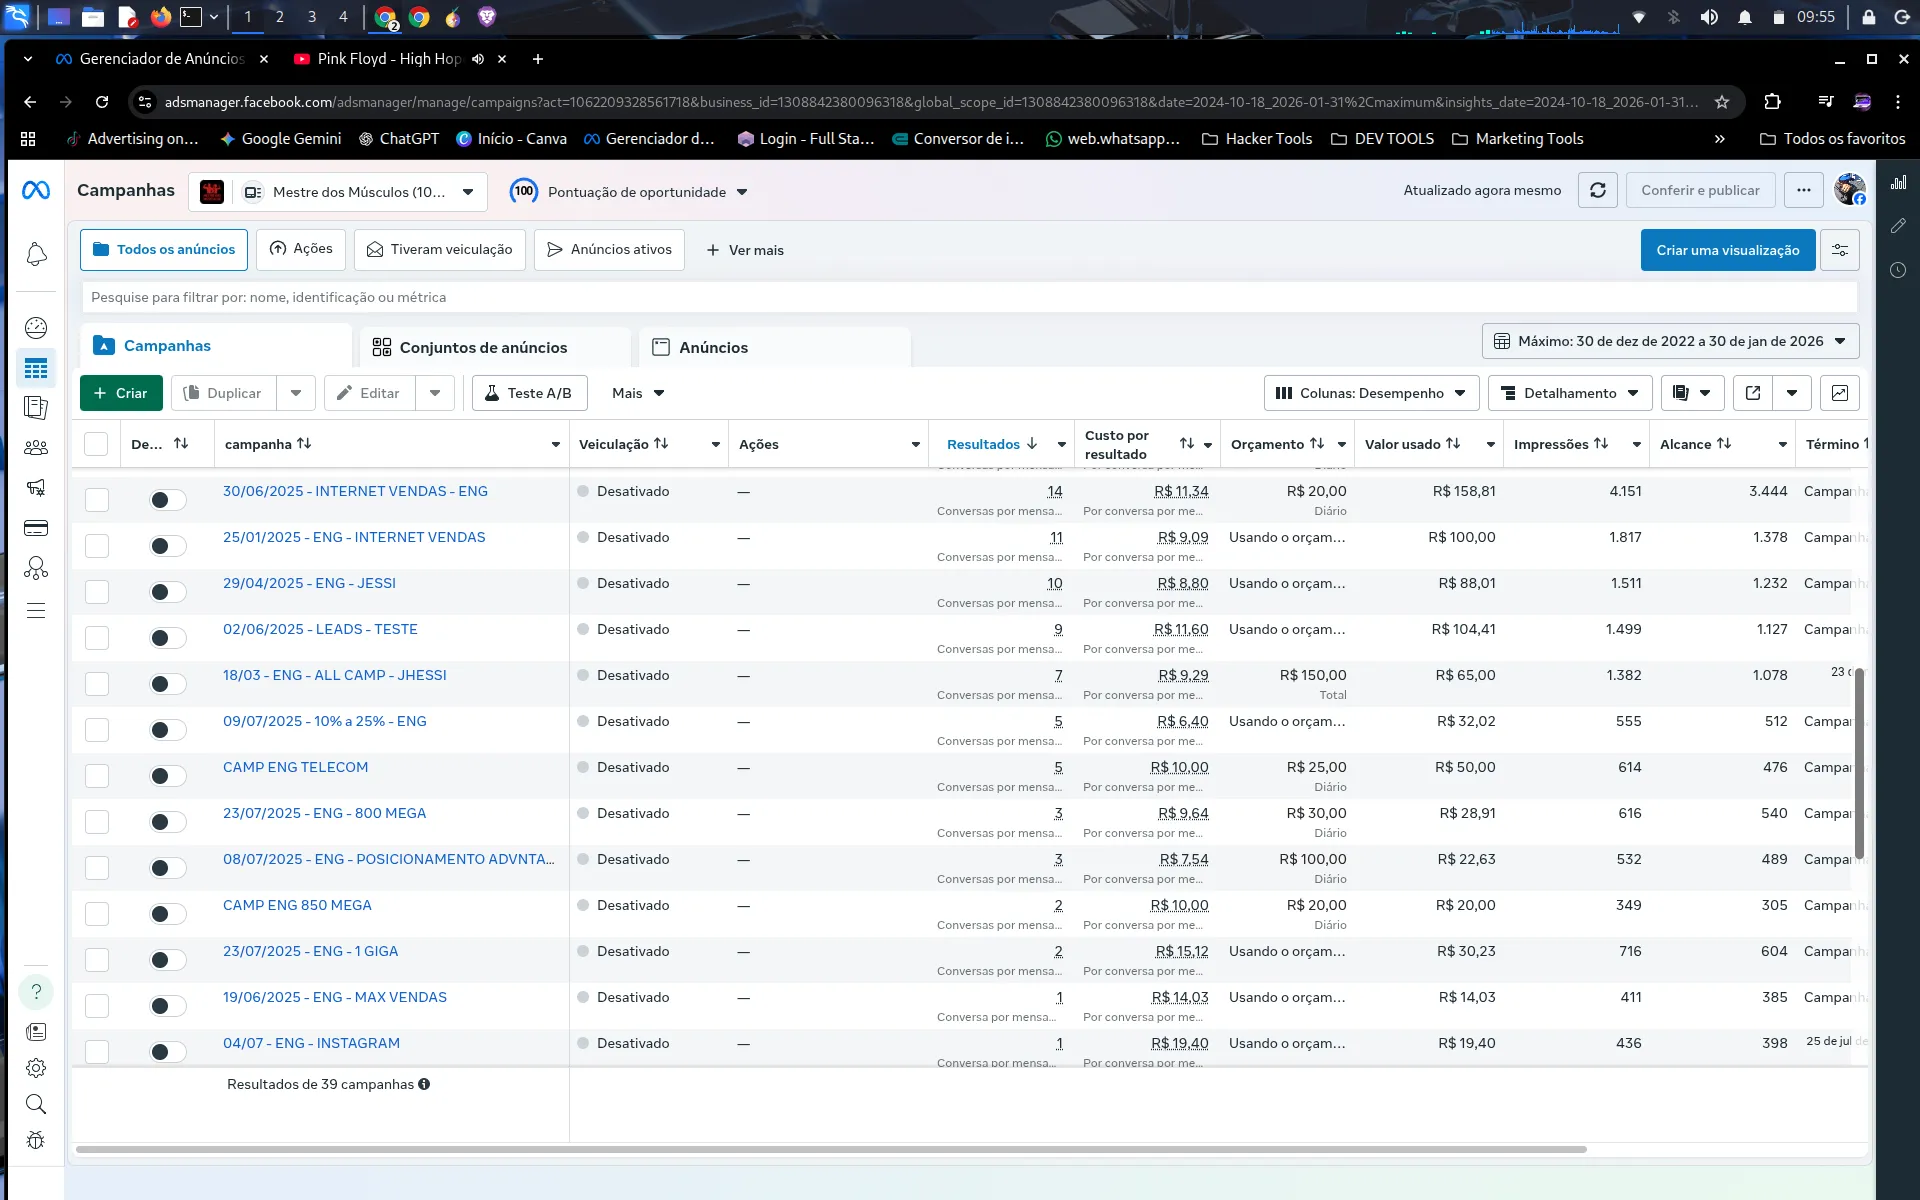Click the reports icon button in toolbar
The width and height of the screenshot is (1920, 1200).
[x=1692, y=393]
